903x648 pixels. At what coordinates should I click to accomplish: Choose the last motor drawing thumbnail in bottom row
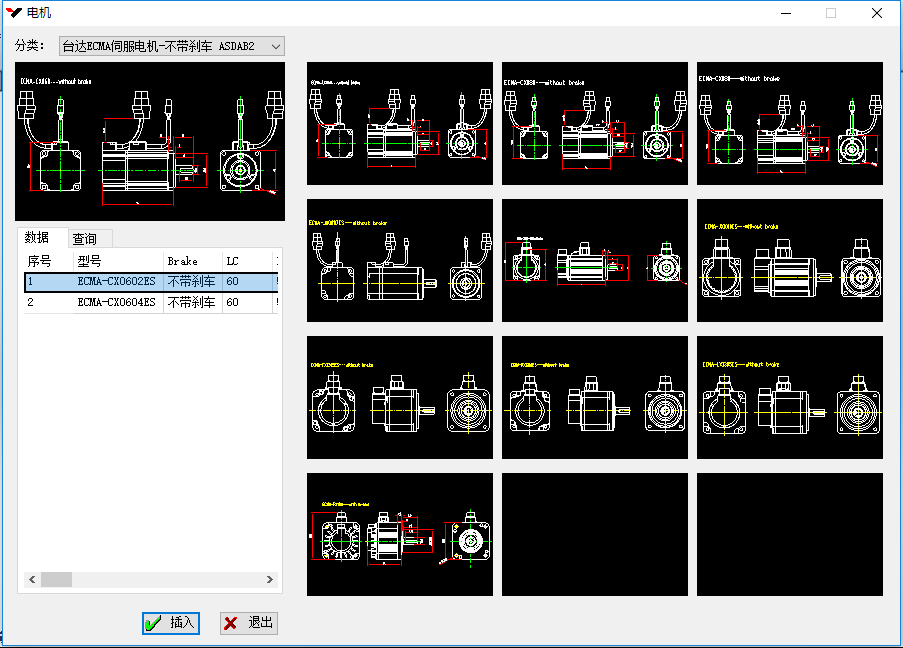[400, 534]
